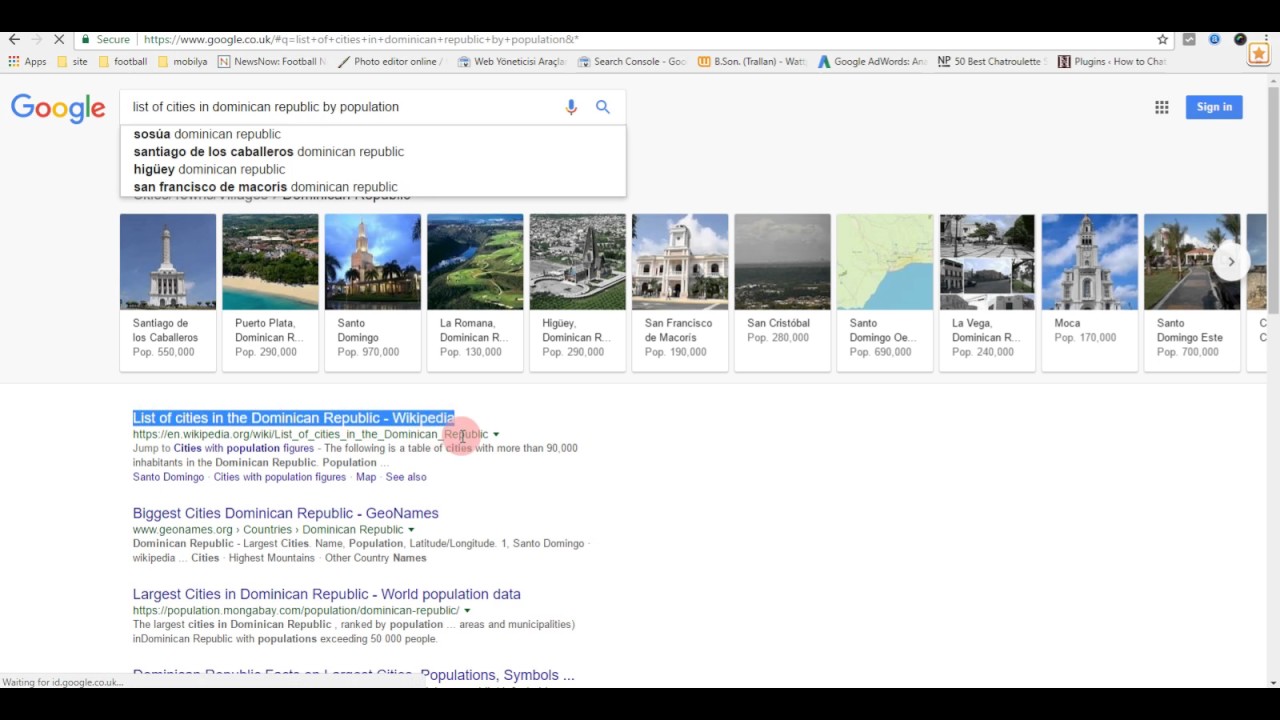Image resolution: width=1280 pixels, height=720 pixels.
Task: Expand Wikipedia result URL dropdown arrow
Action: tap(496, 435)
